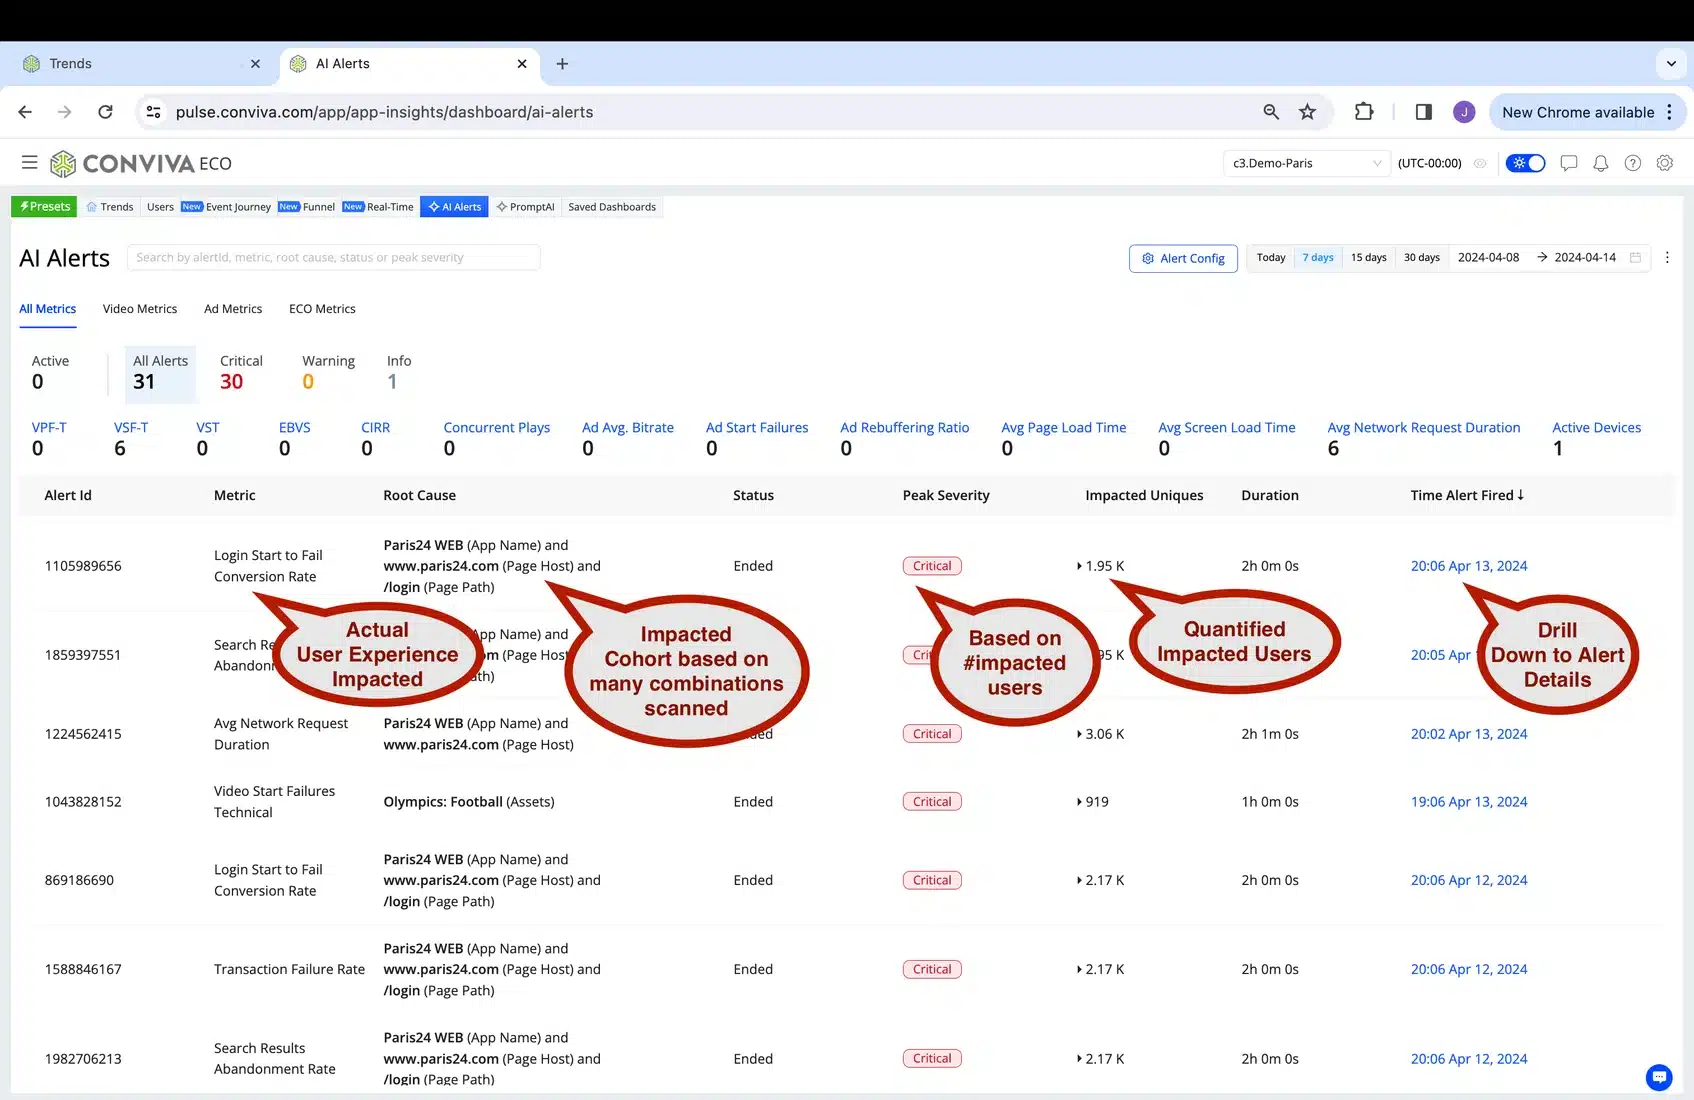Screen dimensions: 1694x1100
Task: Open alert fired at 19:06 Apr 13, 2024
Action: pos(1468,802)
